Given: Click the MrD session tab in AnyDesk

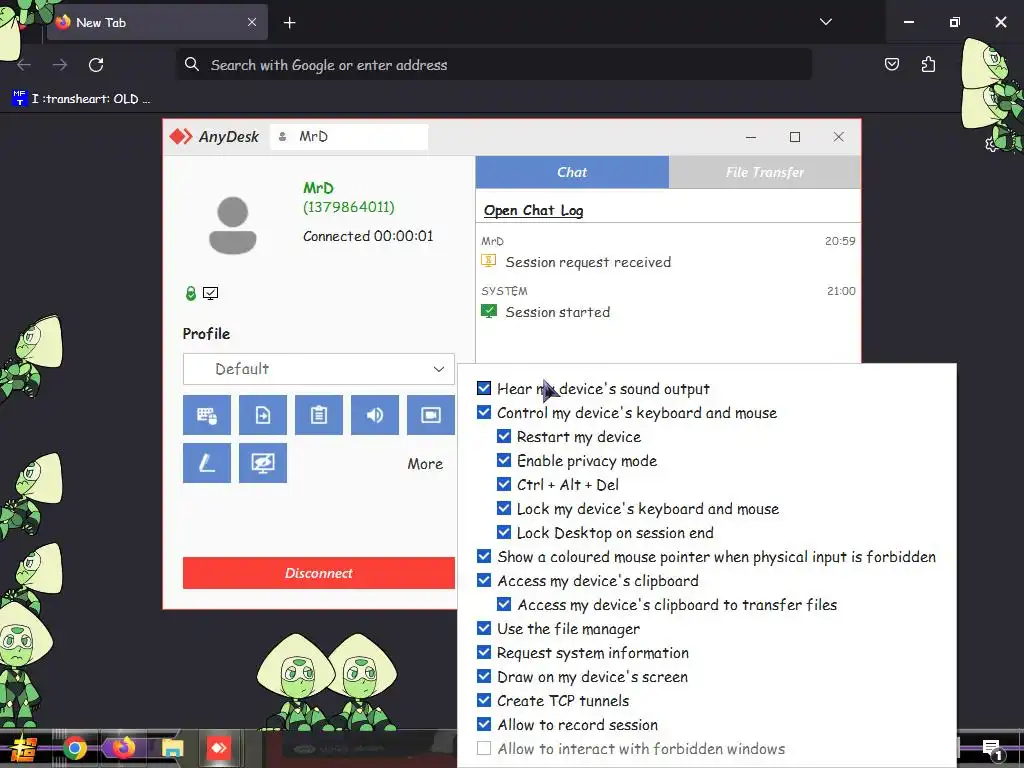Looking at the screenshot, I should click(x=349, y=136).
